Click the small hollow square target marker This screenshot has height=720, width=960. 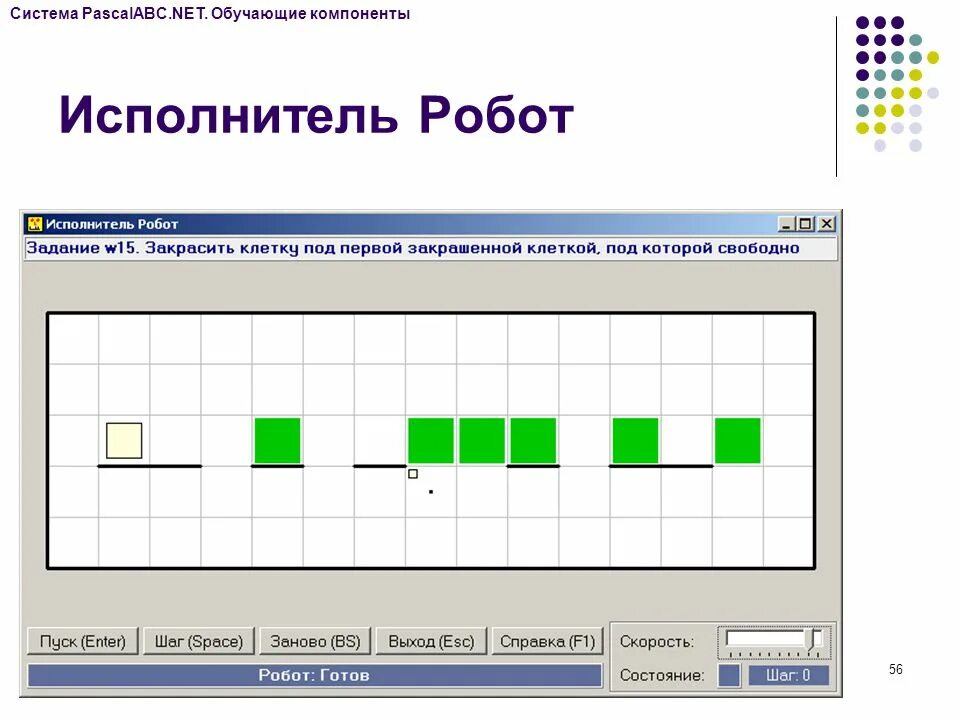413,474
